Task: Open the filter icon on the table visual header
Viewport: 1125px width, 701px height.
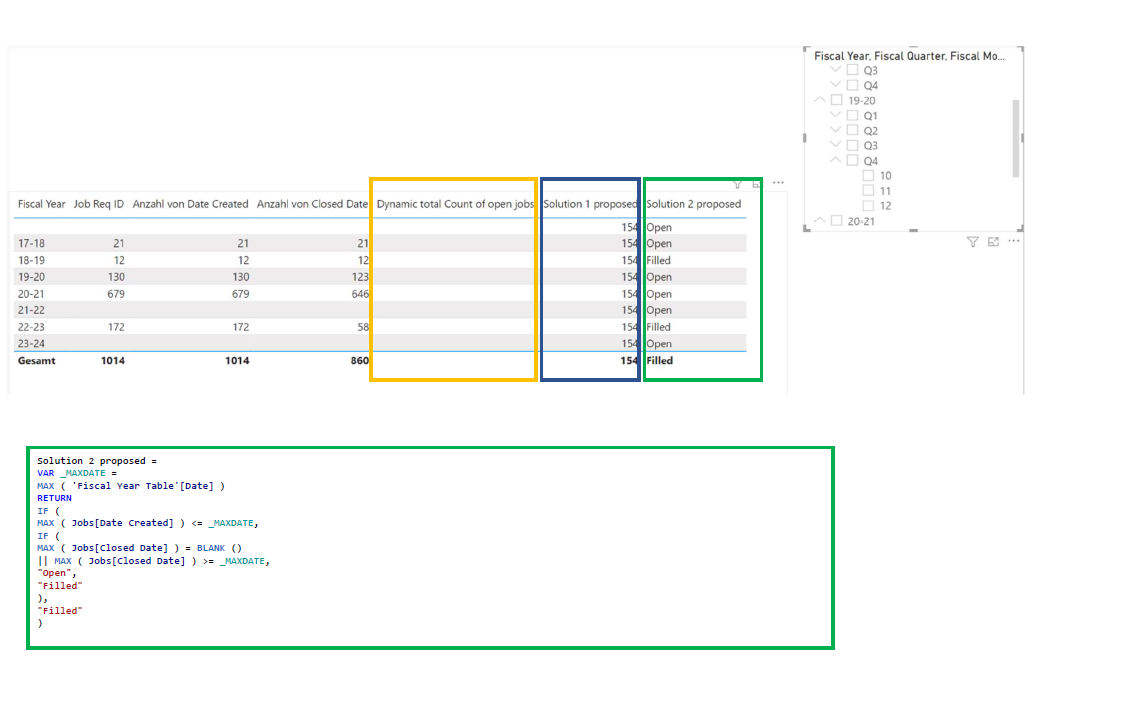Action: [738, 184]
